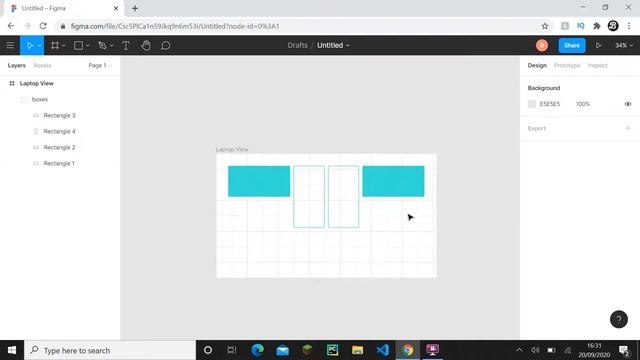Open the browser extensions puzzle menu
This screenshot has width=640, height=360.
596,26
